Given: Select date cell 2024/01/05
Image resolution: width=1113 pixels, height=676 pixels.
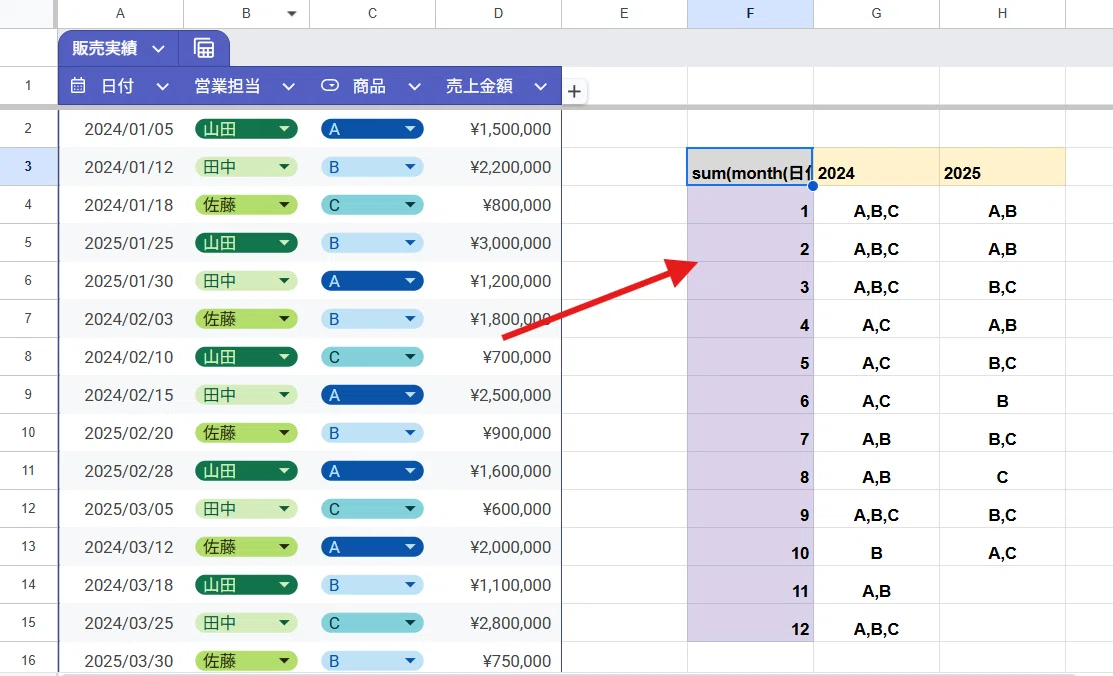Looking at the screenshot, I should [x=121, y=129].
